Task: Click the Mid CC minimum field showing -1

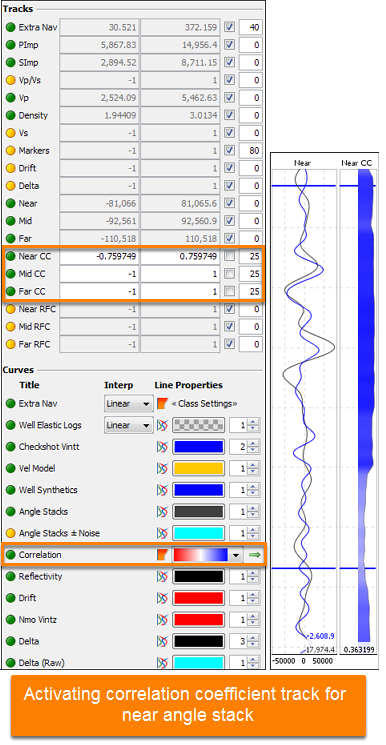Action: click(x=99, y=274)
